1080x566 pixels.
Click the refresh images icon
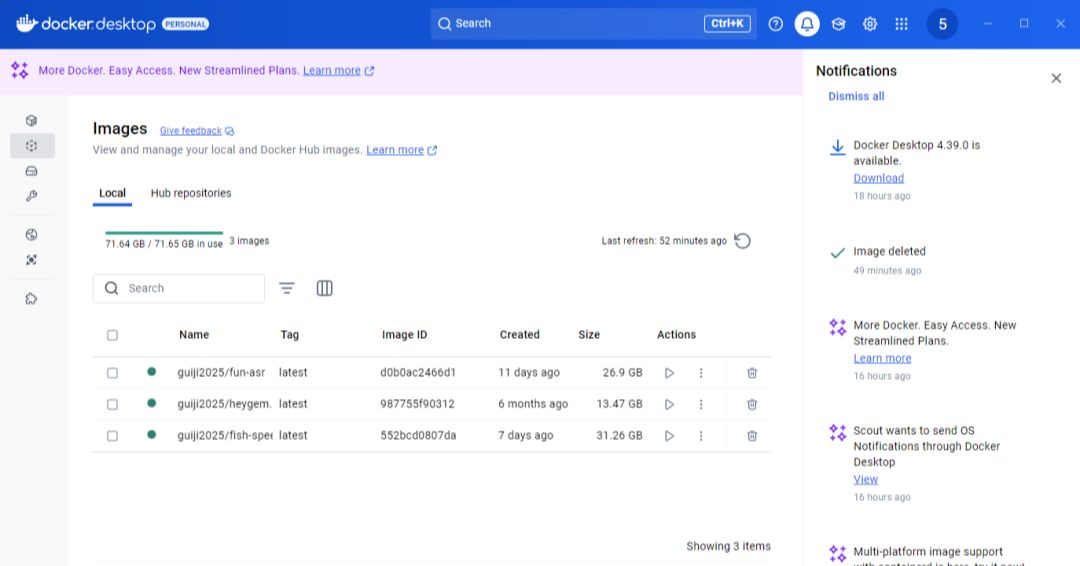(742, 241)
